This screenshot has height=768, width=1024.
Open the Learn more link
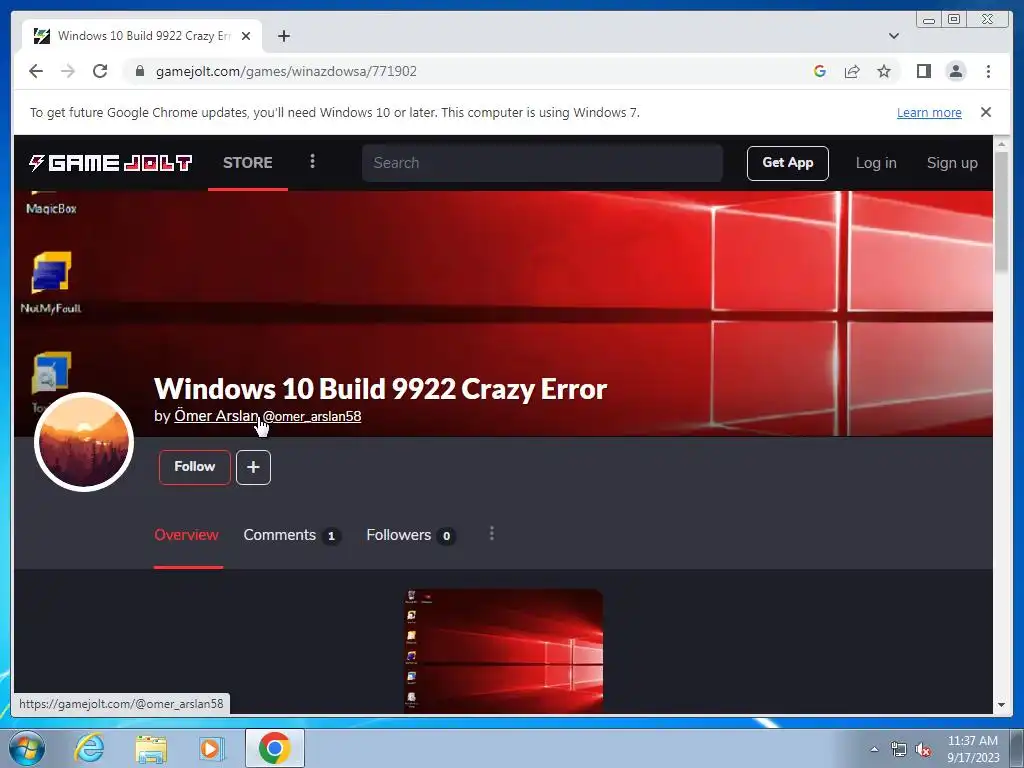(x=929, y=112)
